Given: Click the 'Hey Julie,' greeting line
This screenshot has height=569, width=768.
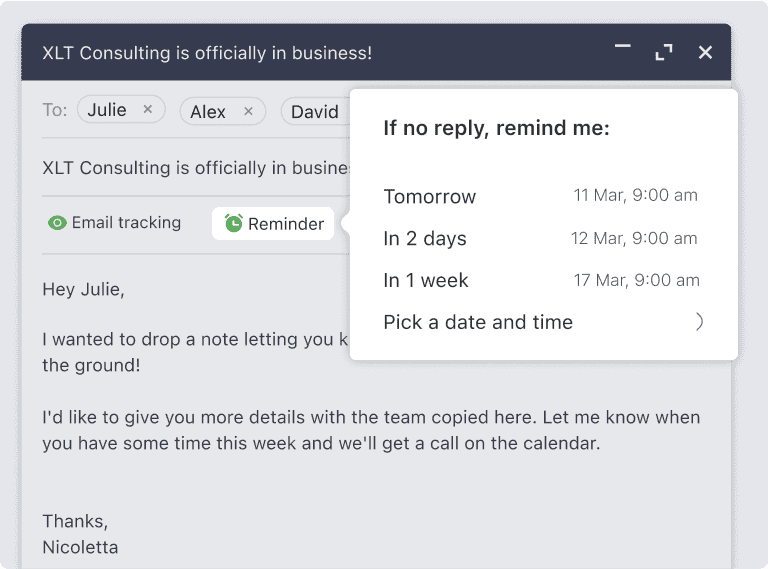Looking at the screenshot, I should 84,289.
